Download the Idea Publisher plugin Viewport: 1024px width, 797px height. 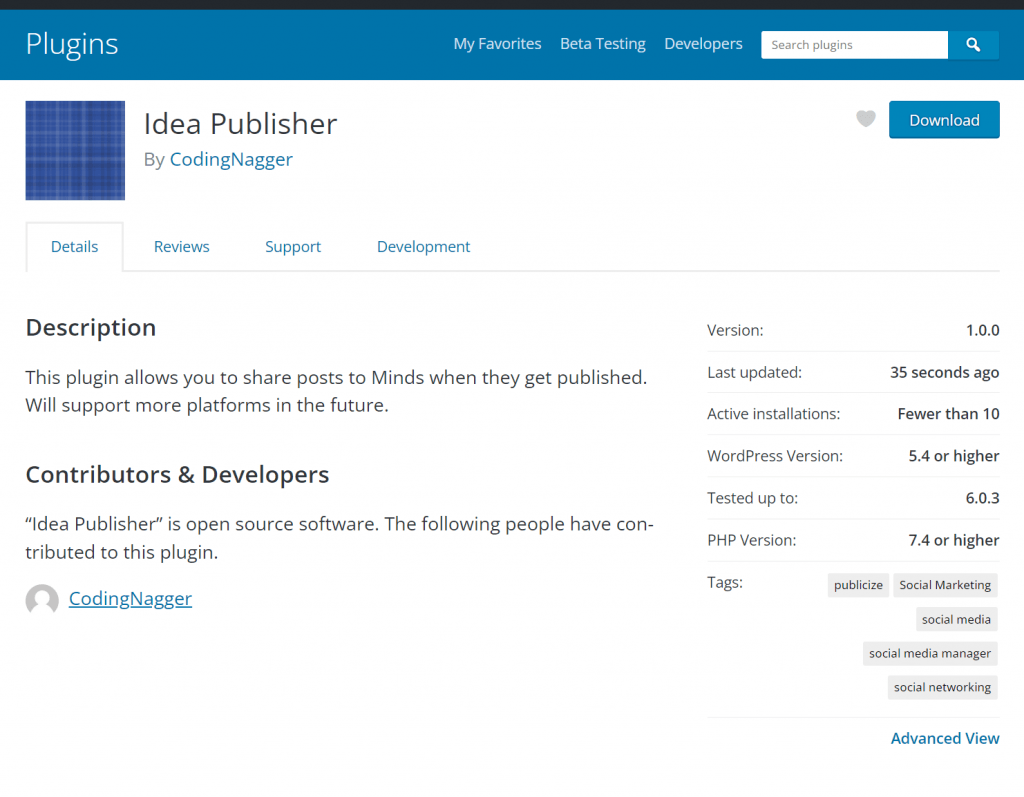[944, 120]
